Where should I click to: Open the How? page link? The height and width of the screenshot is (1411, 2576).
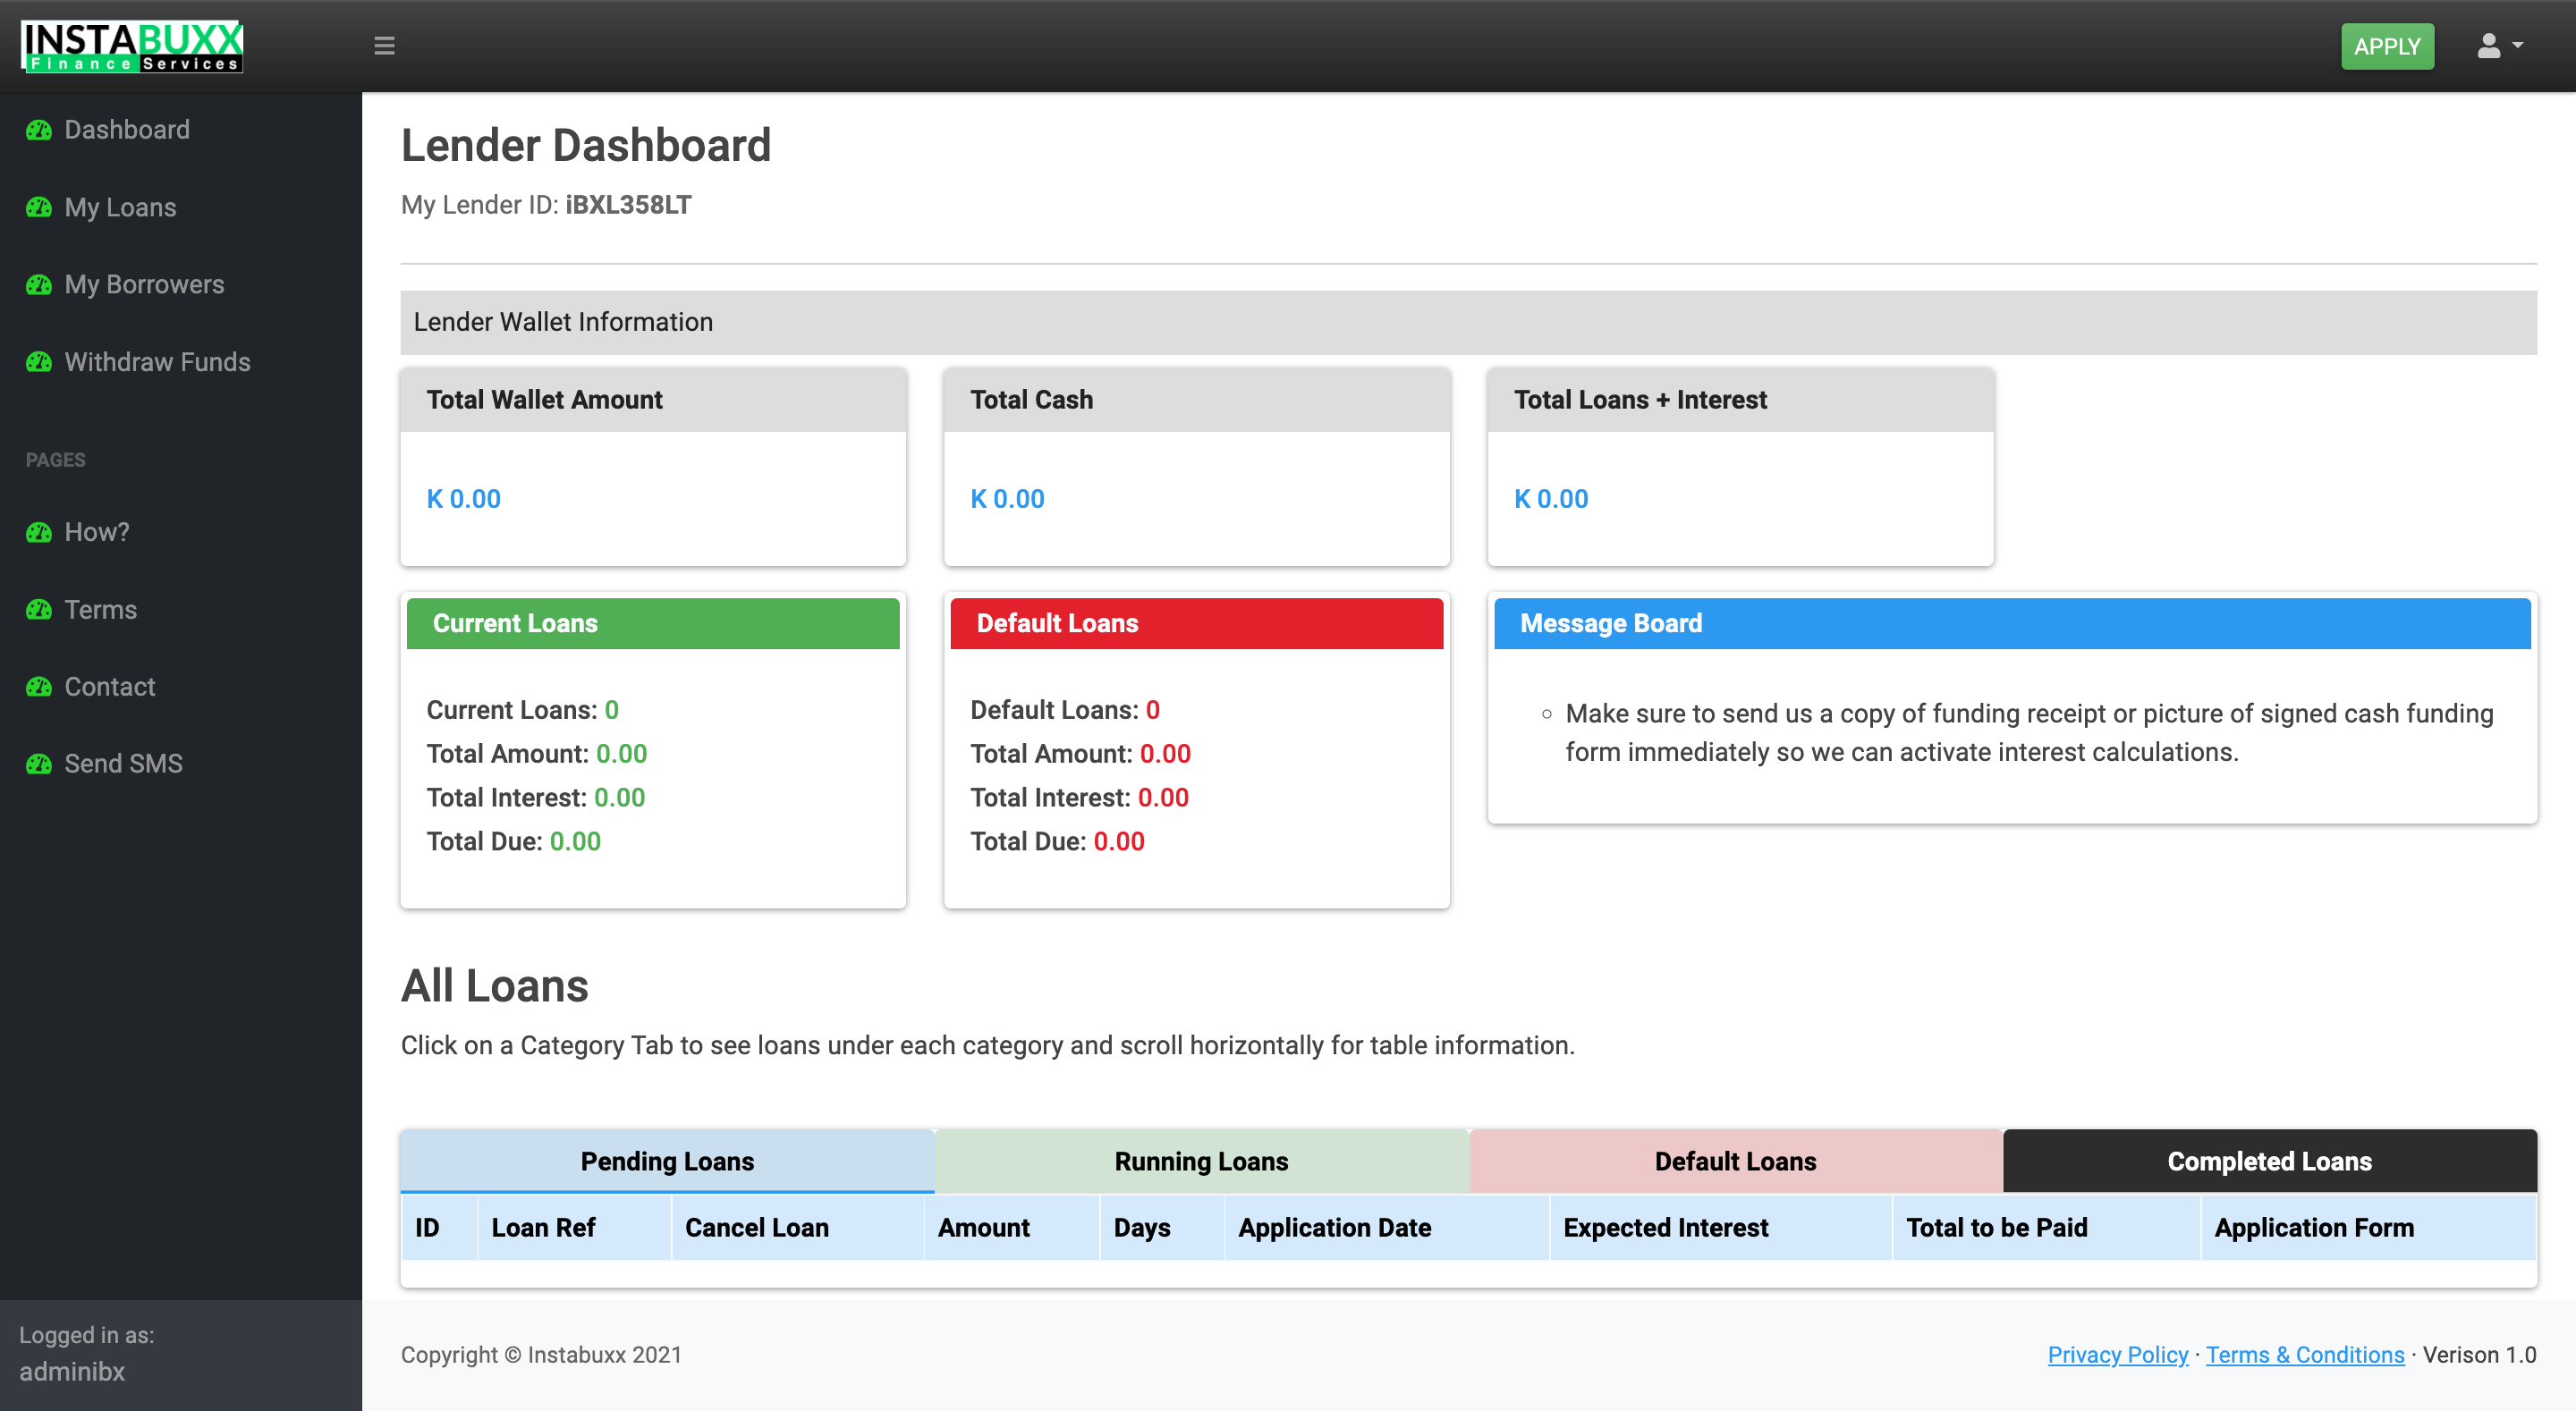(97, 532)
